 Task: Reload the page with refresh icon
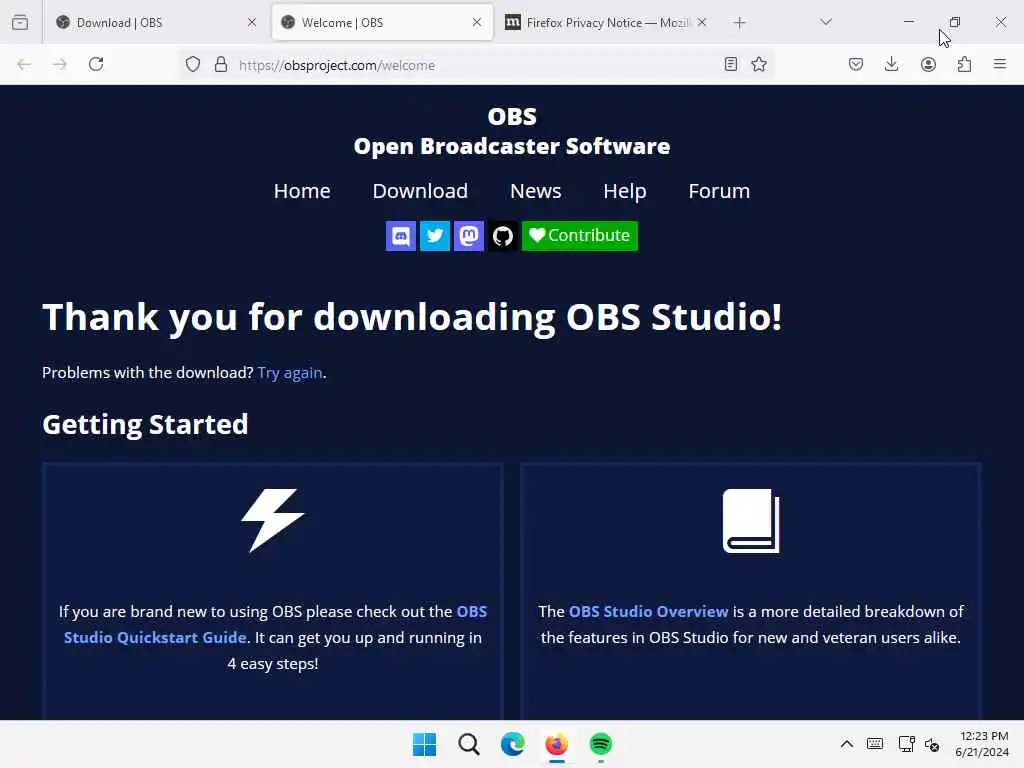[x=96, y=64]
